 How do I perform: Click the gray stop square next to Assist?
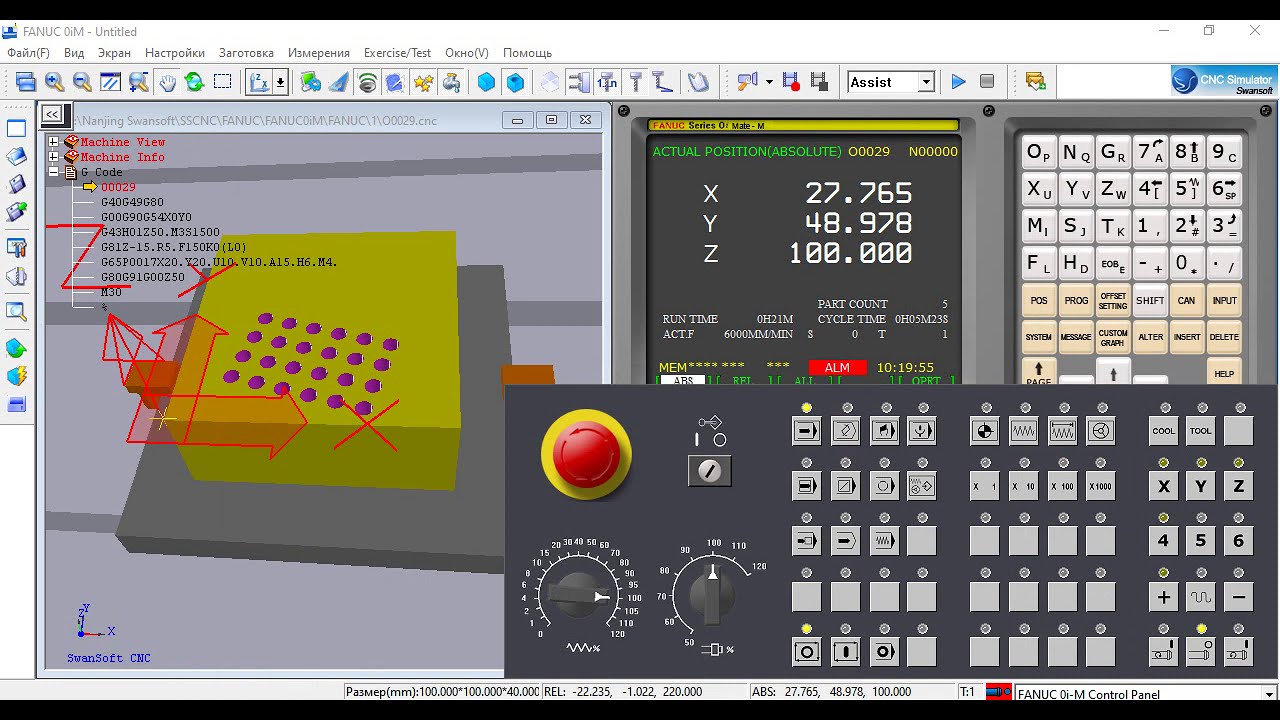tap(987, 82)
